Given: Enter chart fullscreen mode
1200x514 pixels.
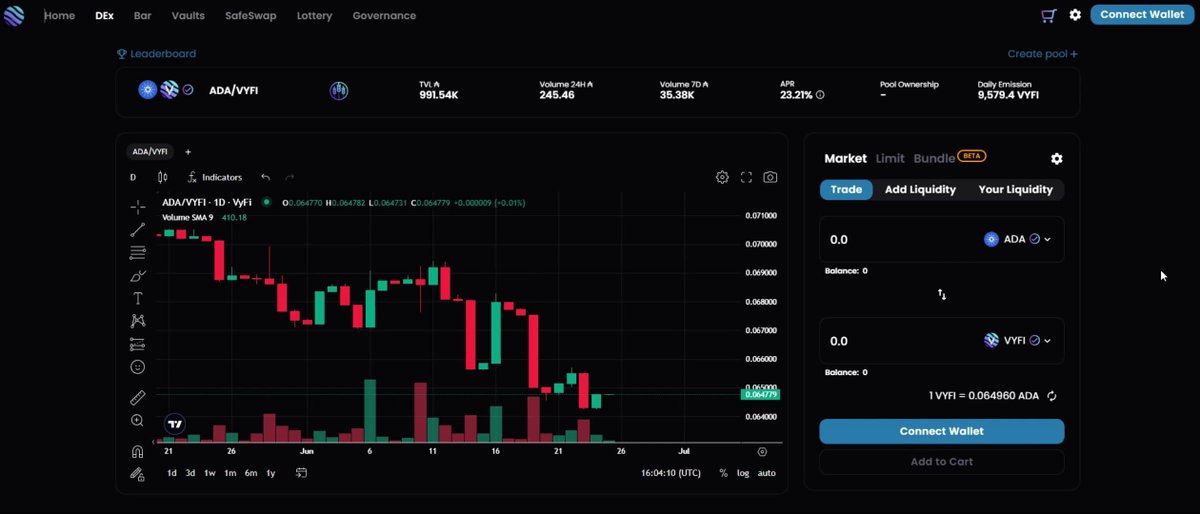Looking at the screenshot, I should point(746,177).
